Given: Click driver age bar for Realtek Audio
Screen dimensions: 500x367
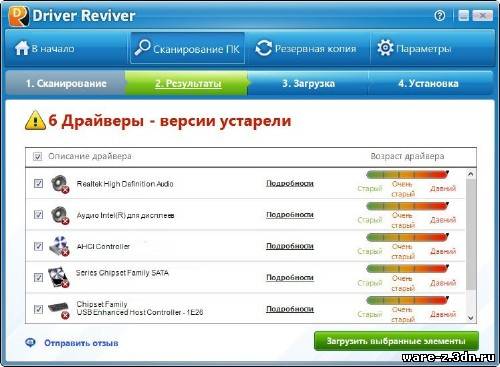Looking at the screenshot, I should click(x=407, y=174).
